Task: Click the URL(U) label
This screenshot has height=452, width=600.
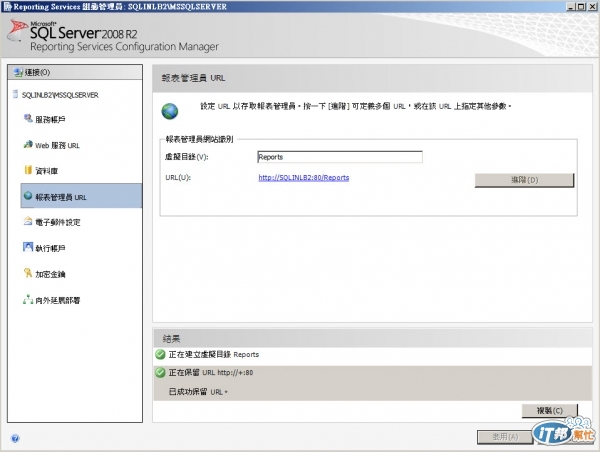Action: (x=178, y=178)
